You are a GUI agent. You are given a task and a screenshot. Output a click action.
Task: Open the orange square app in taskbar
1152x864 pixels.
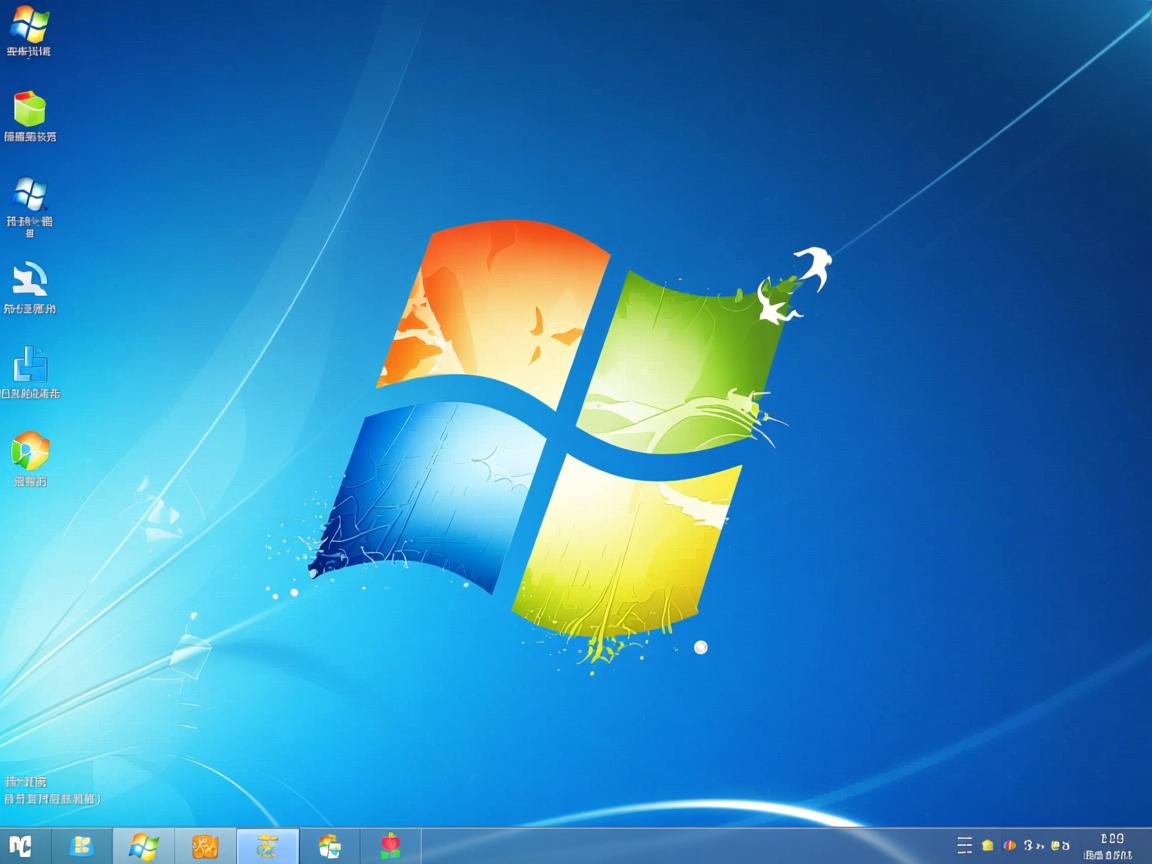click(205, 846)
